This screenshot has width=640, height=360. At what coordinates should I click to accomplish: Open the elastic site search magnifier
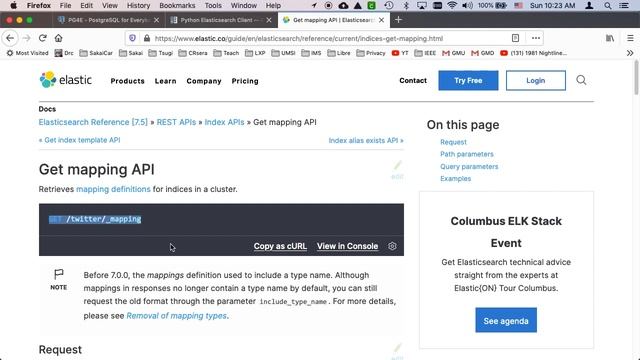(581, 80)
